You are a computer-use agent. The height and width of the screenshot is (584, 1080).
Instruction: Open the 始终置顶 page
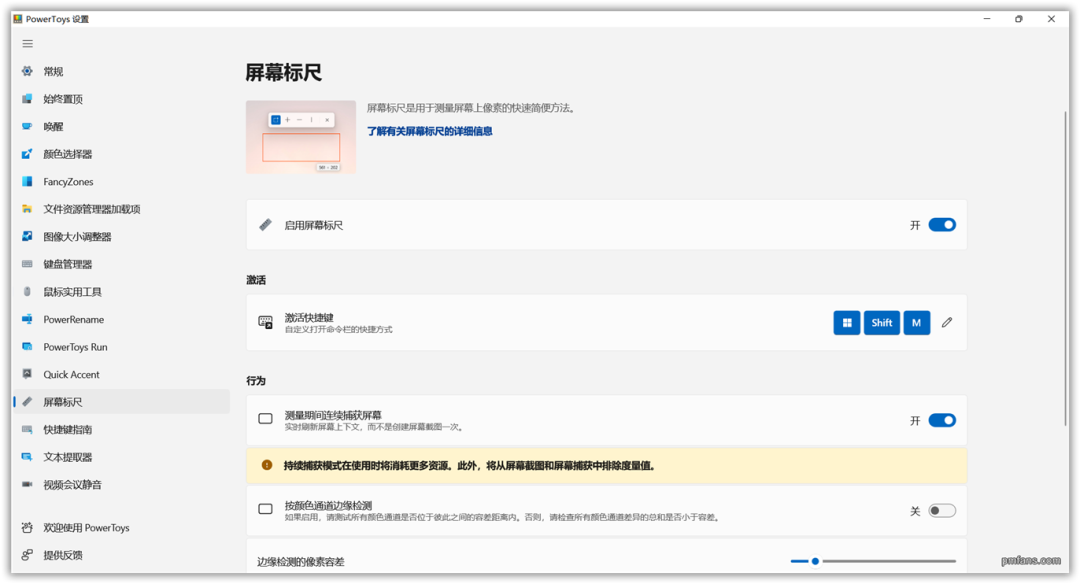122,98
